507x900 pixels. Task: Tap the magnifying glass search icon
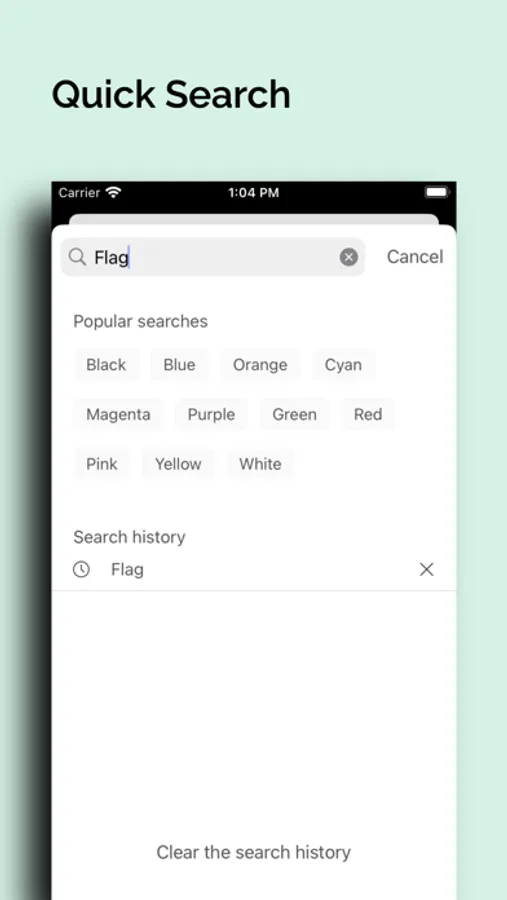pos(77,257)
